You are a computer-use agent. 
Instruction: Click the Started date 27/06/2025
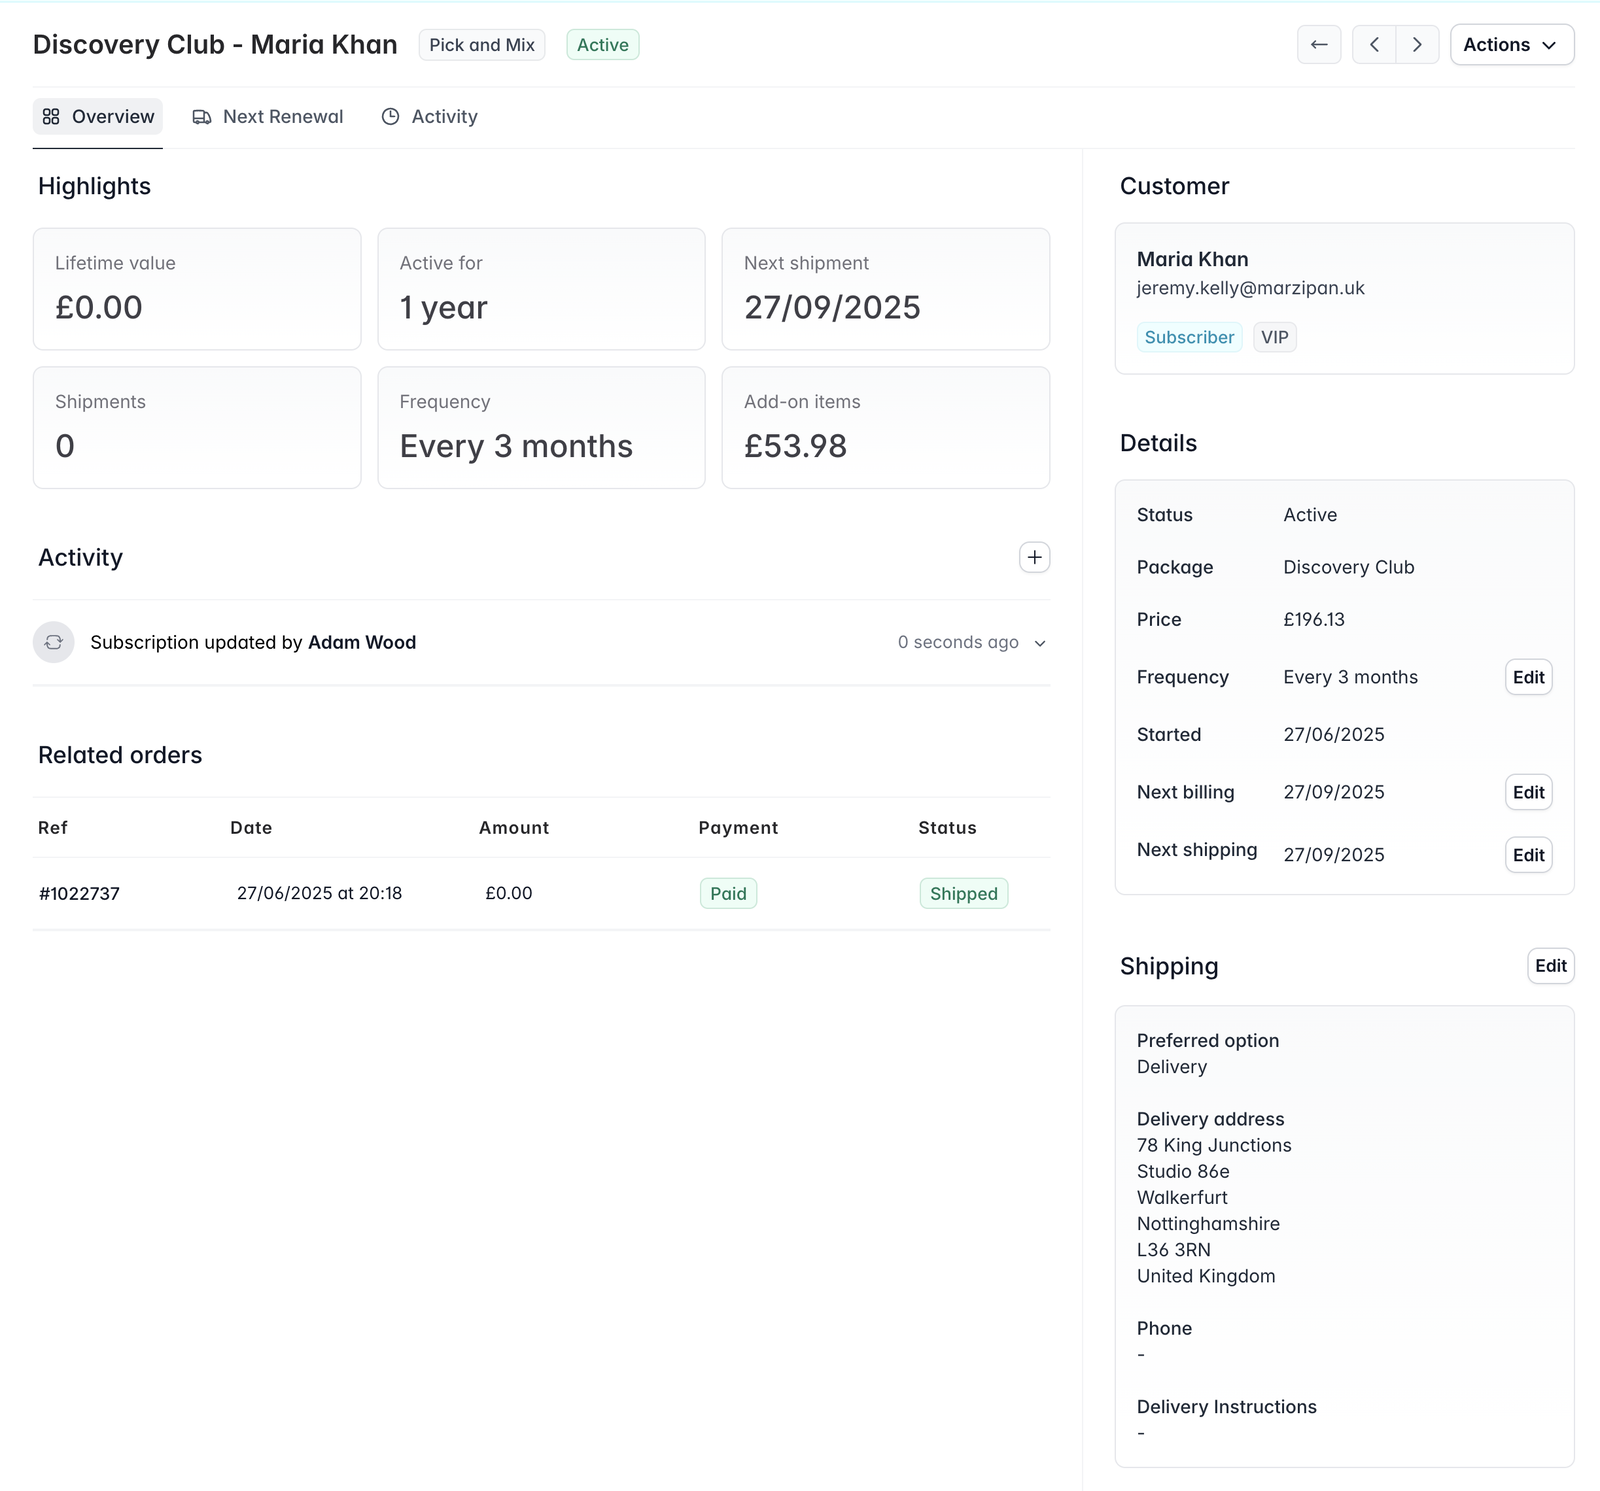coord(1334,734)
